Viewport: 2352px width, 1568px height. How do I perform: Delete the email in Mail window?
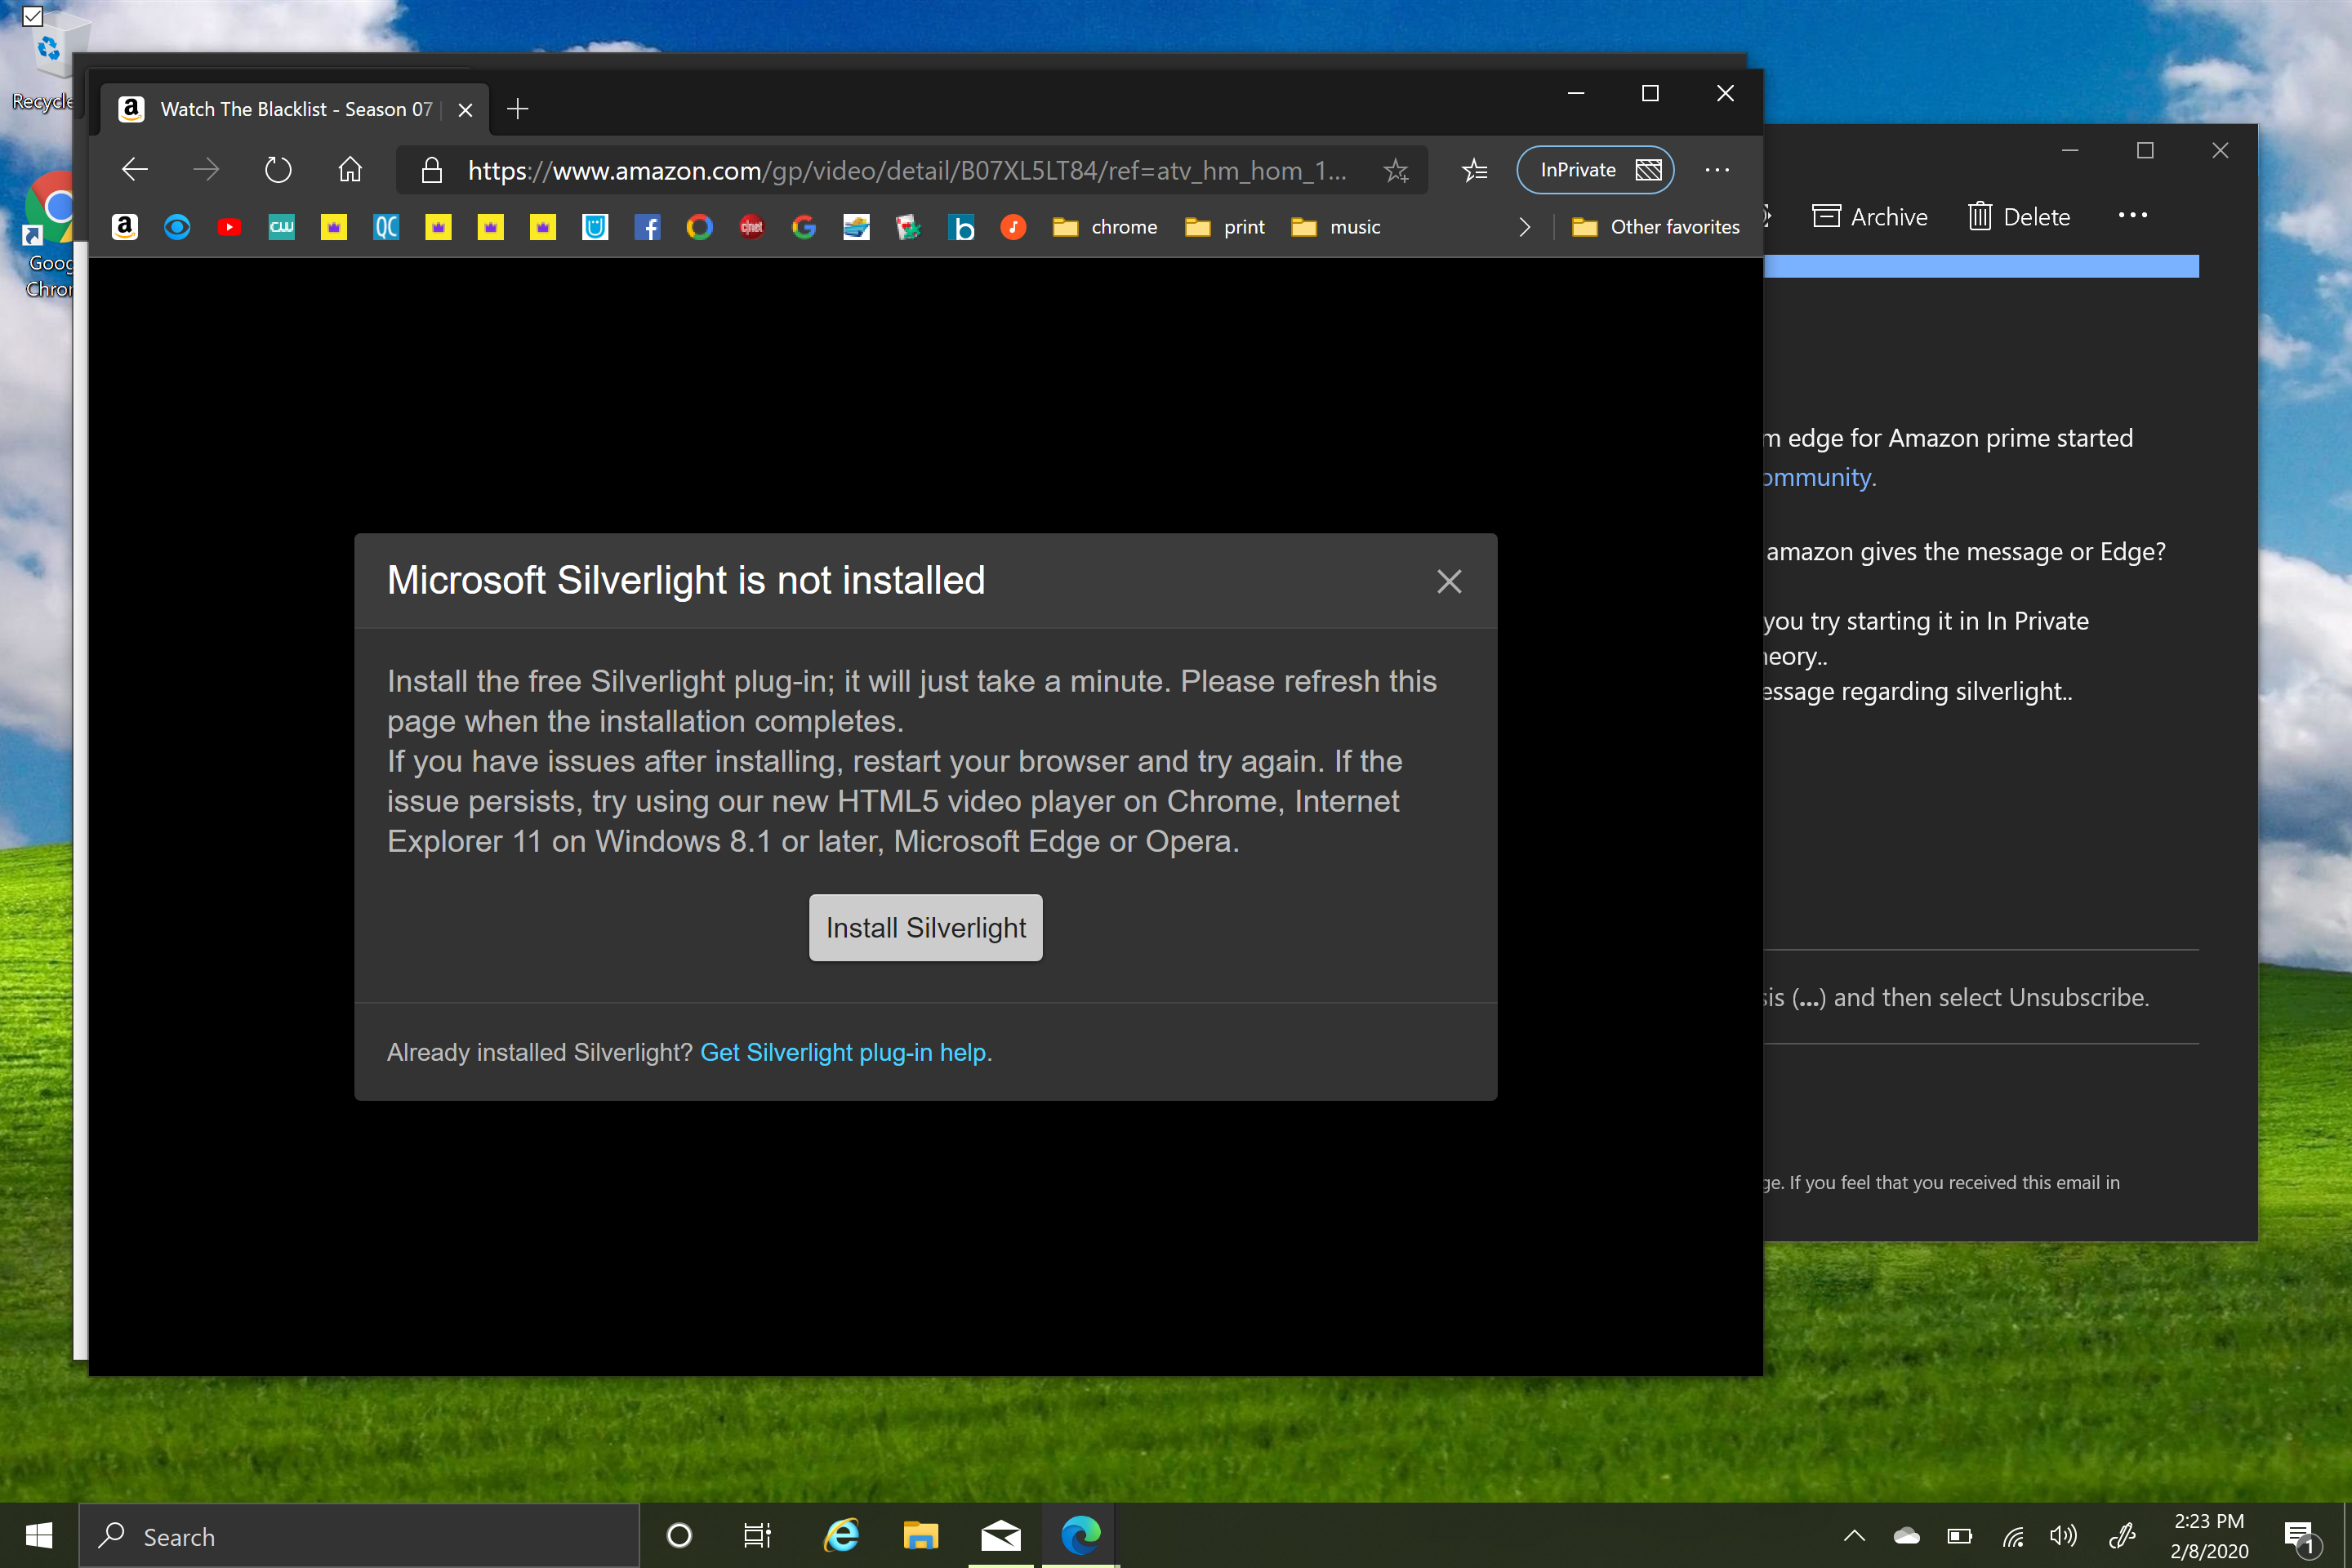pos(2018,217)
